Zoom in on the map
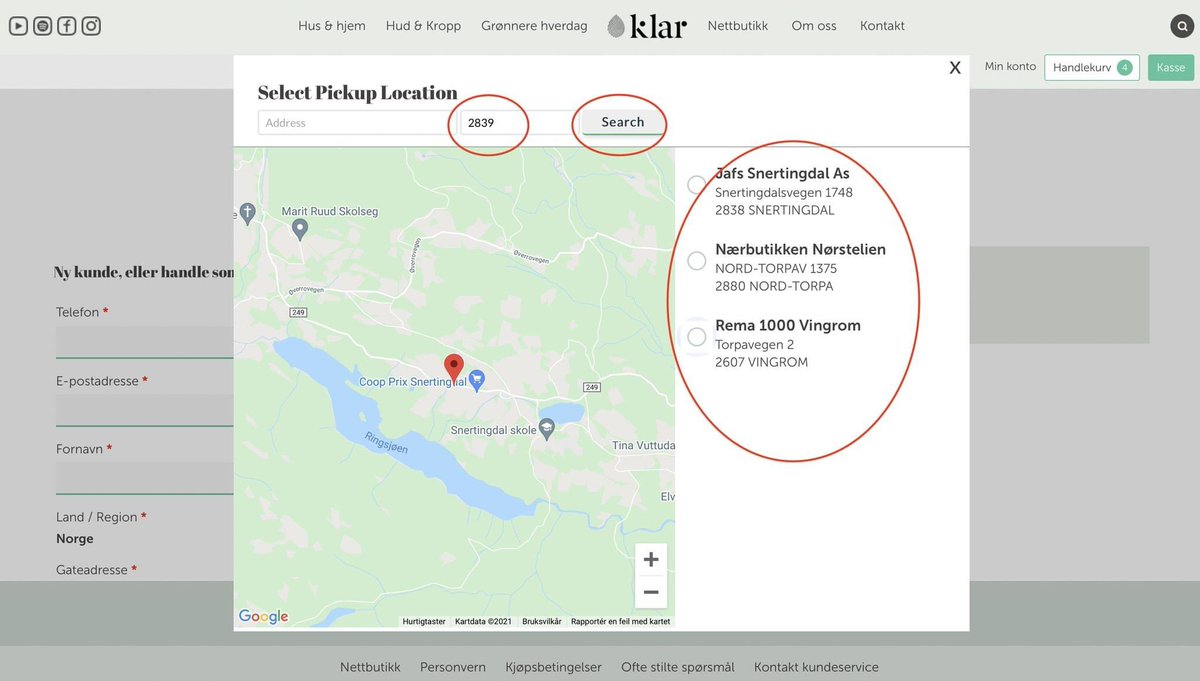 click(x=651, y=559)
